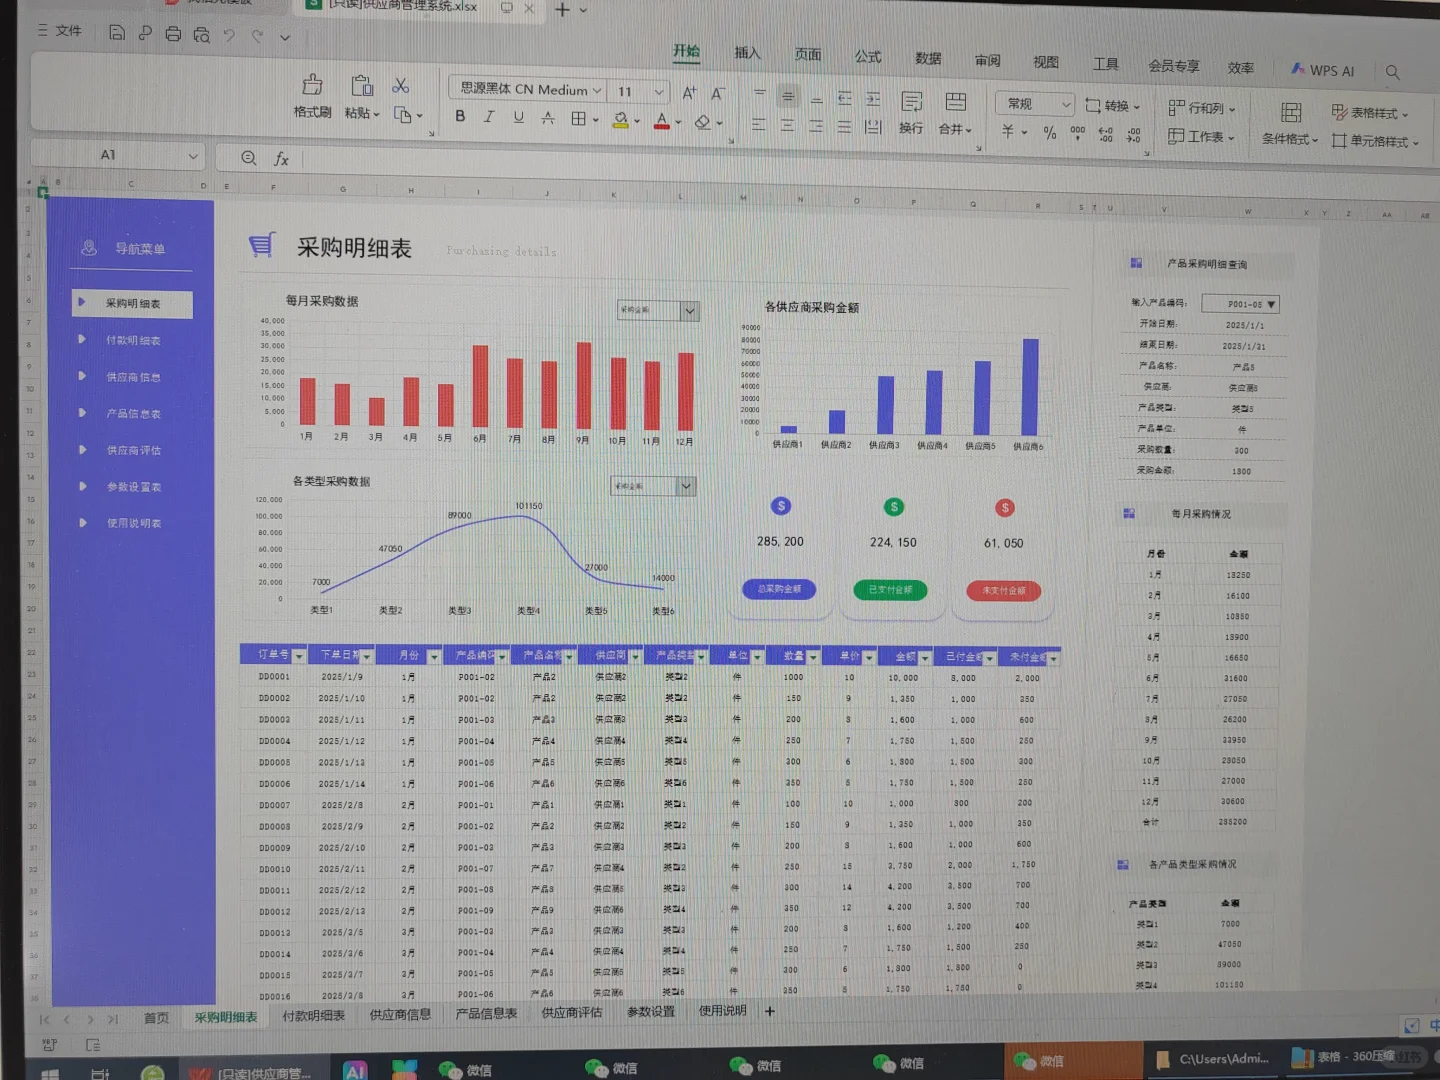This screenshot has width=1440, height=1080.
Task: Switch to the 插入 ribbon tab
Action: pyautogui.click(x=746, y=54)
